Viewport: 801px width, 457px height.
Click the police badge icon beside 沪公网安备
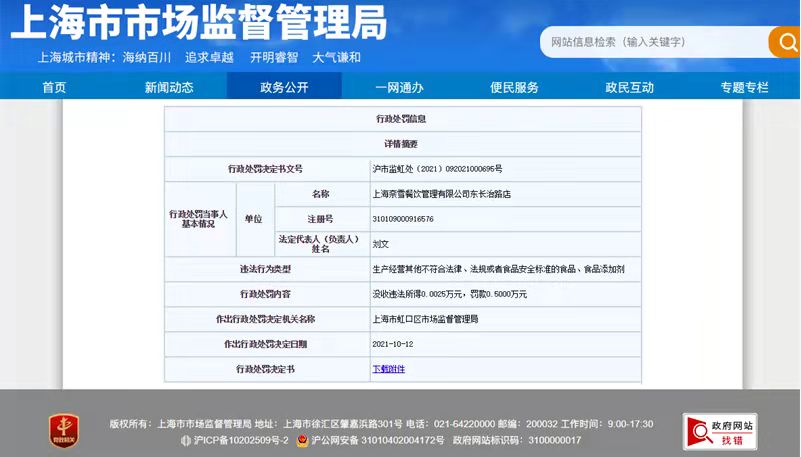[302, 440]
